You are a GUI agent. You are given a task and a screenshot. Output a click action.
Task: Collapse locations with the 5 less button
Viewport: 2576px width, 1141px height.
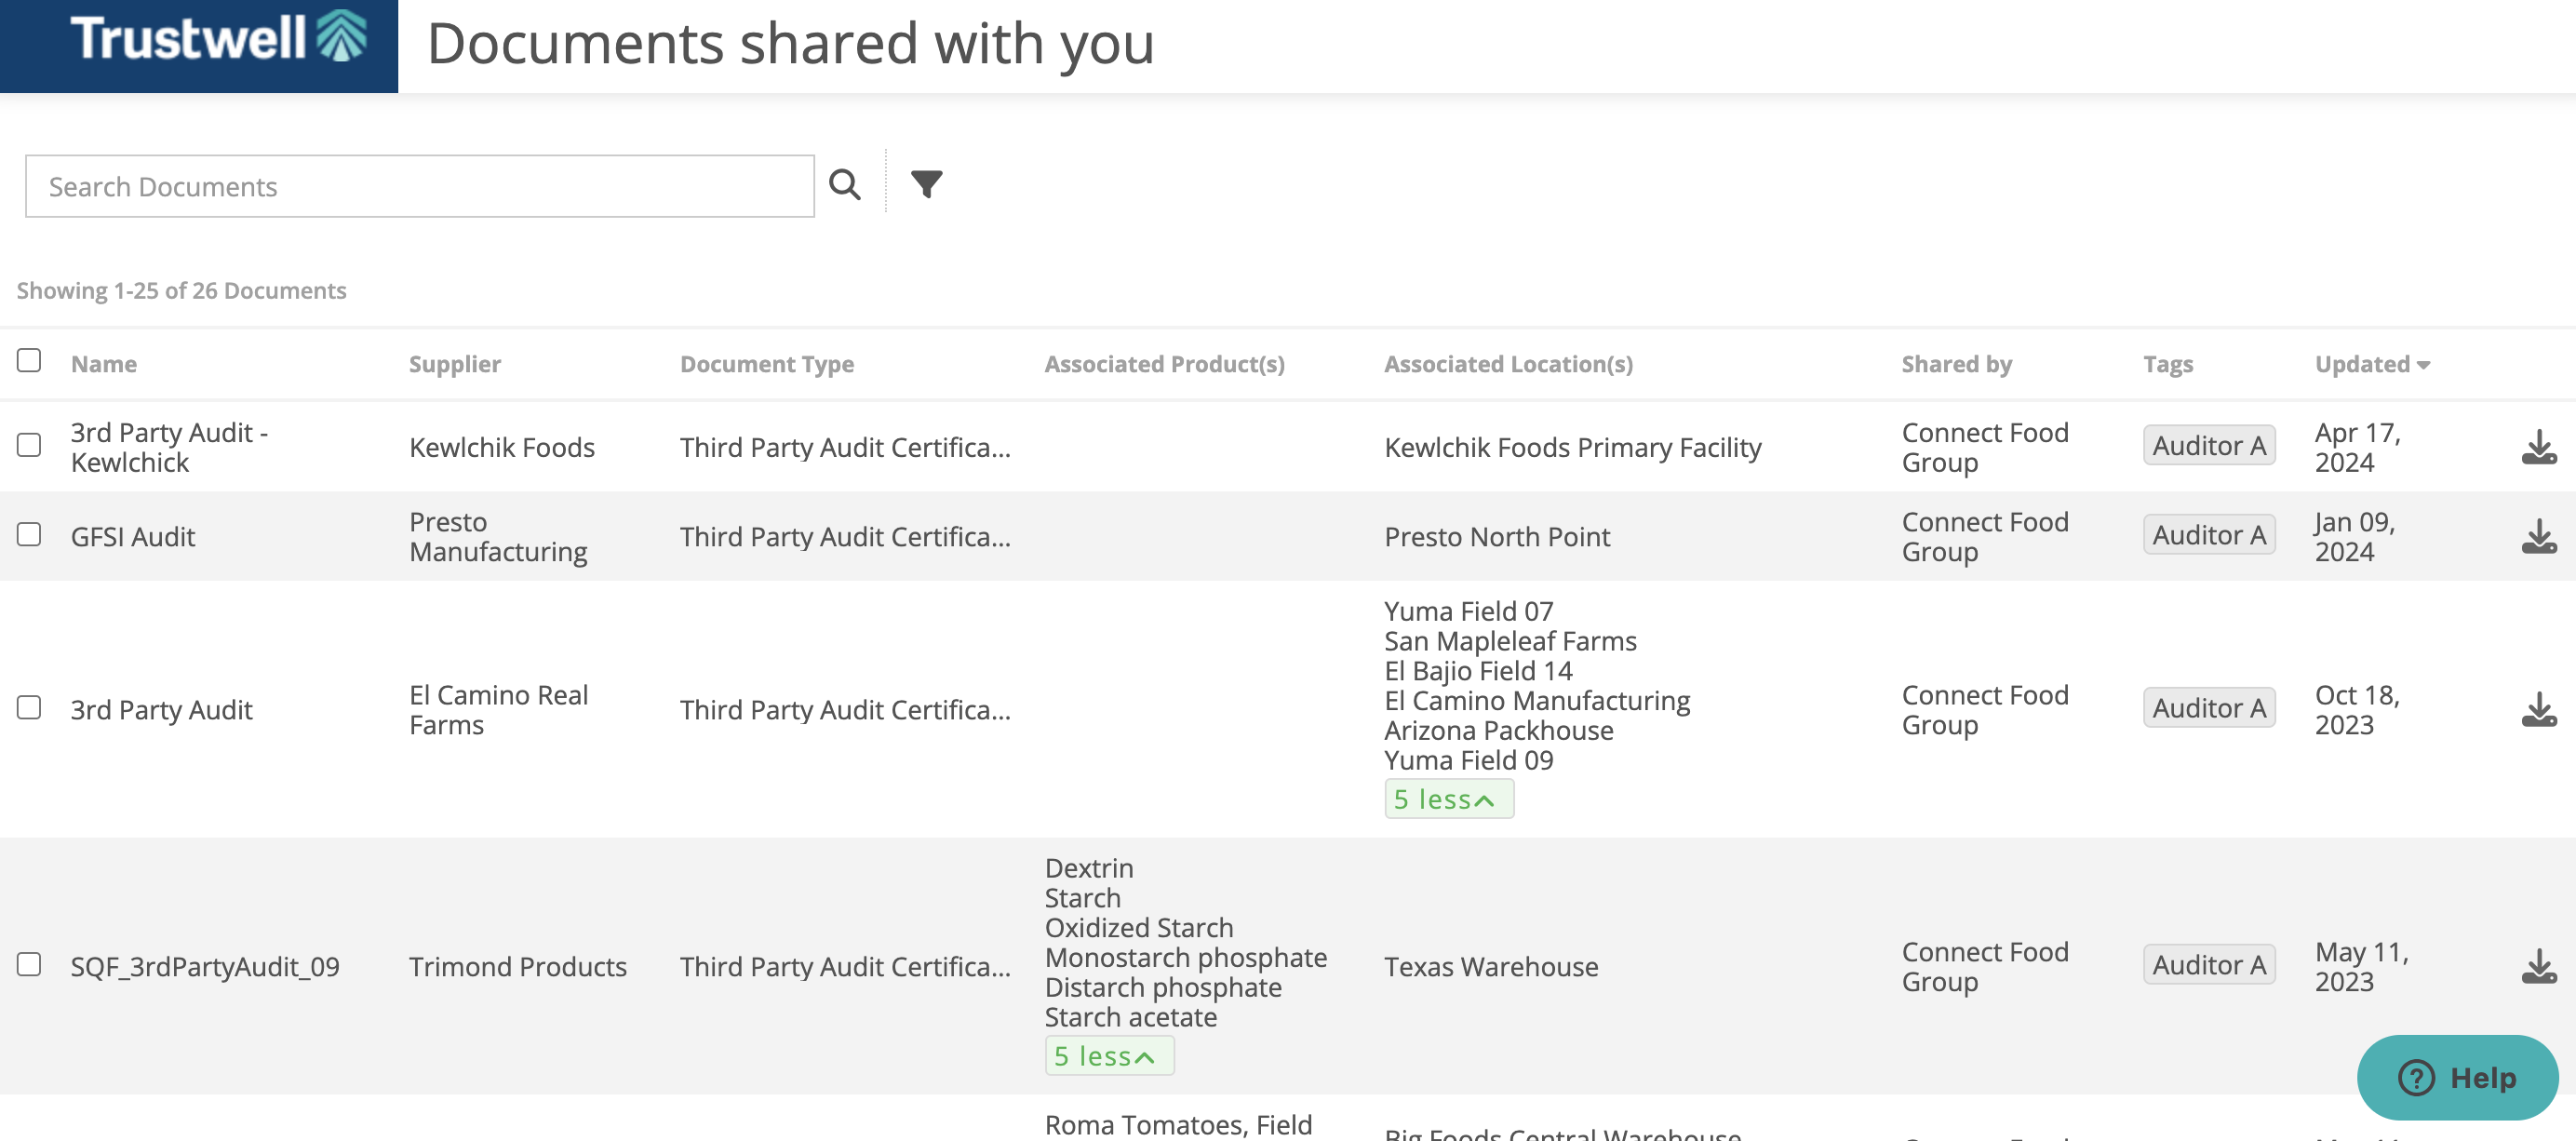1448,799
